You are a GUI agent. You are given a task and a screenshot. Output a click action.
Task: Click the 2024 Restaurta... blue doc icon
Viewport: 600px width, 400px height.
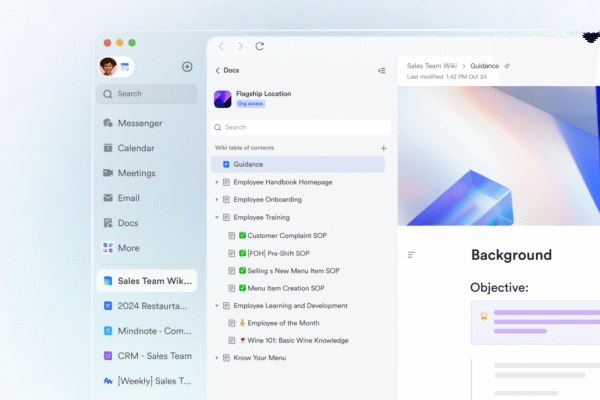tap(108, 306)
